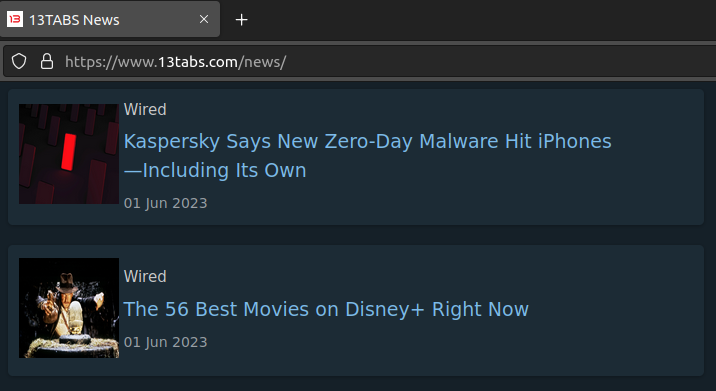
Task: Click the 13TABS favicon in the tab
Action: (x=15, y=19)
